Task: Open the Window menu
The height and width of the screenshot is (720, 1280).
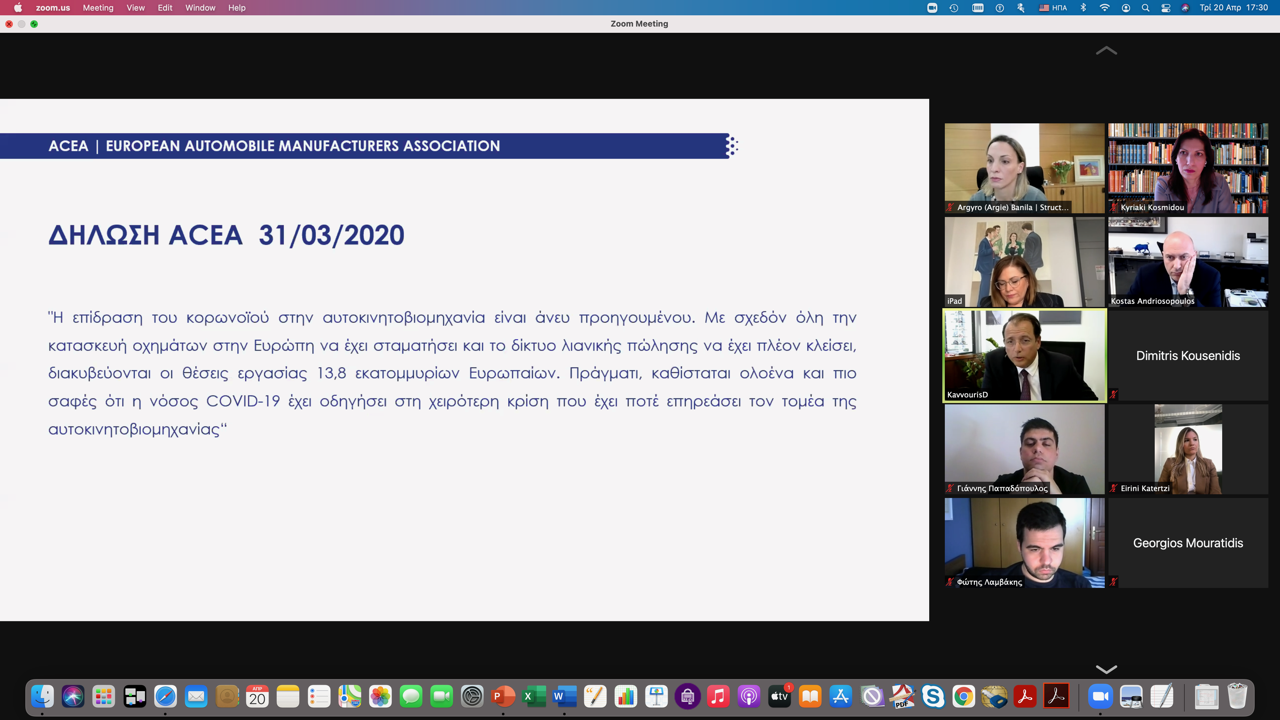Action: [200, 8]
